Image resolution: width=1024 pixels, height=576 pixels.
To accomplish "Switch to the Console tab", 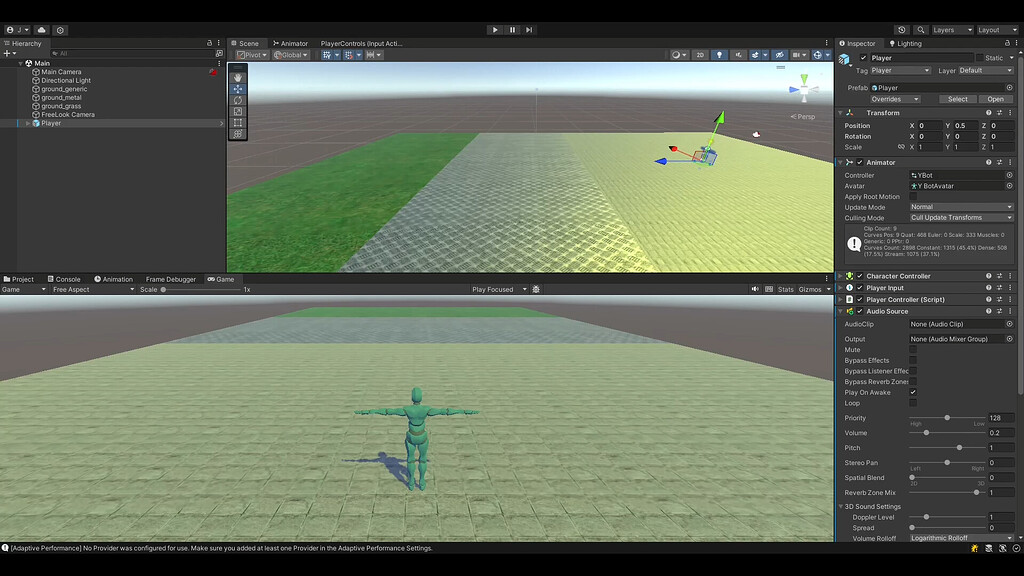I will point(64,279).
